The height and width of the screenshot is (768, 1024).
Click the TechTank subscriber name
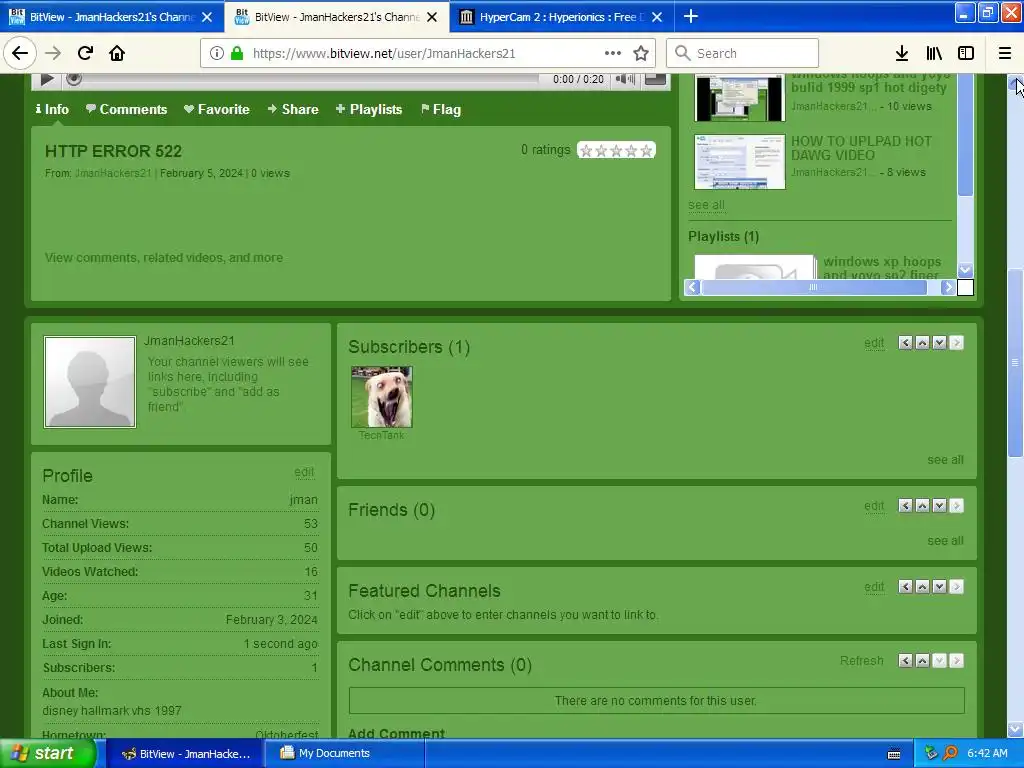point(381,435)
